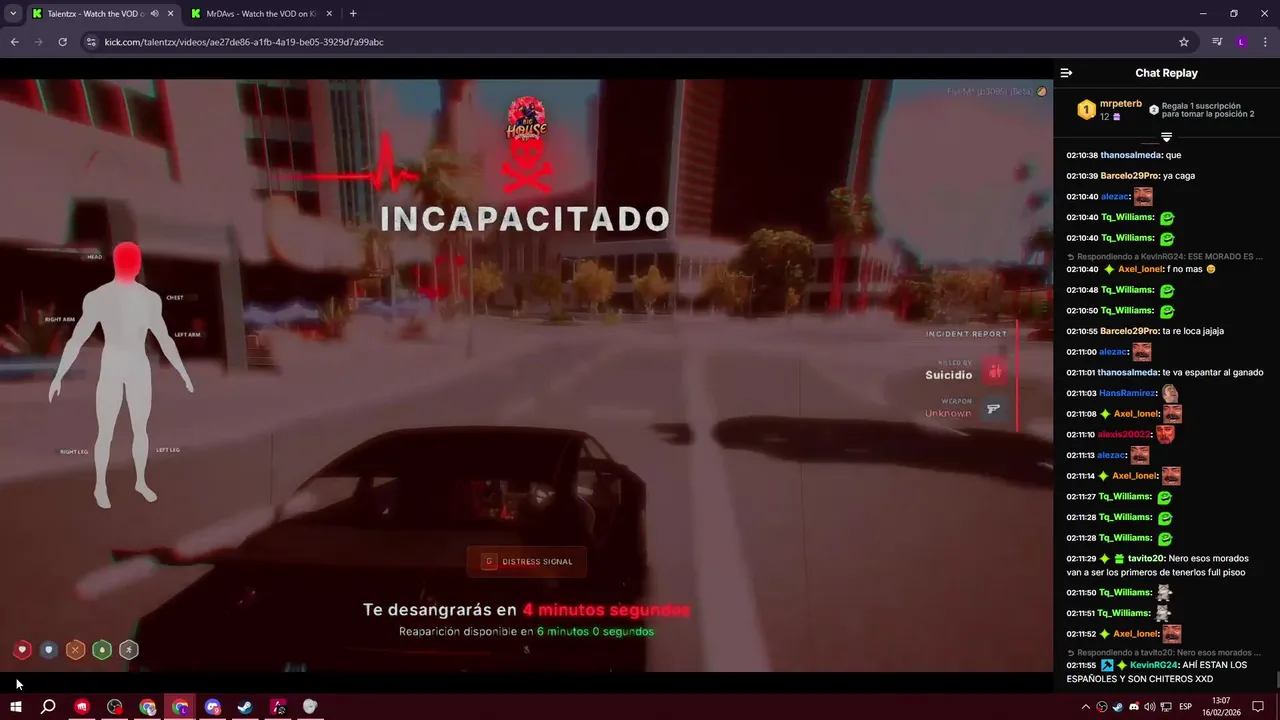Click the green thirst status icon
1280x720 pixels.
102,650
